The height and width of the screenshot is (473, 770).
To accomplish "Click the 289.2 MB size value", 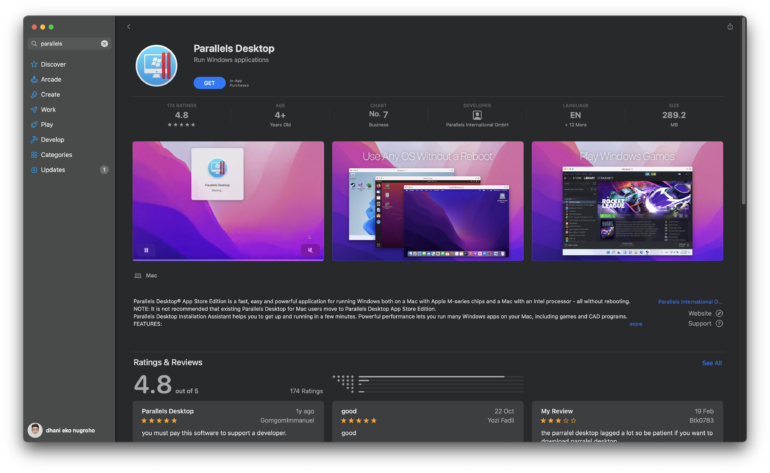I will click(674, 115).
